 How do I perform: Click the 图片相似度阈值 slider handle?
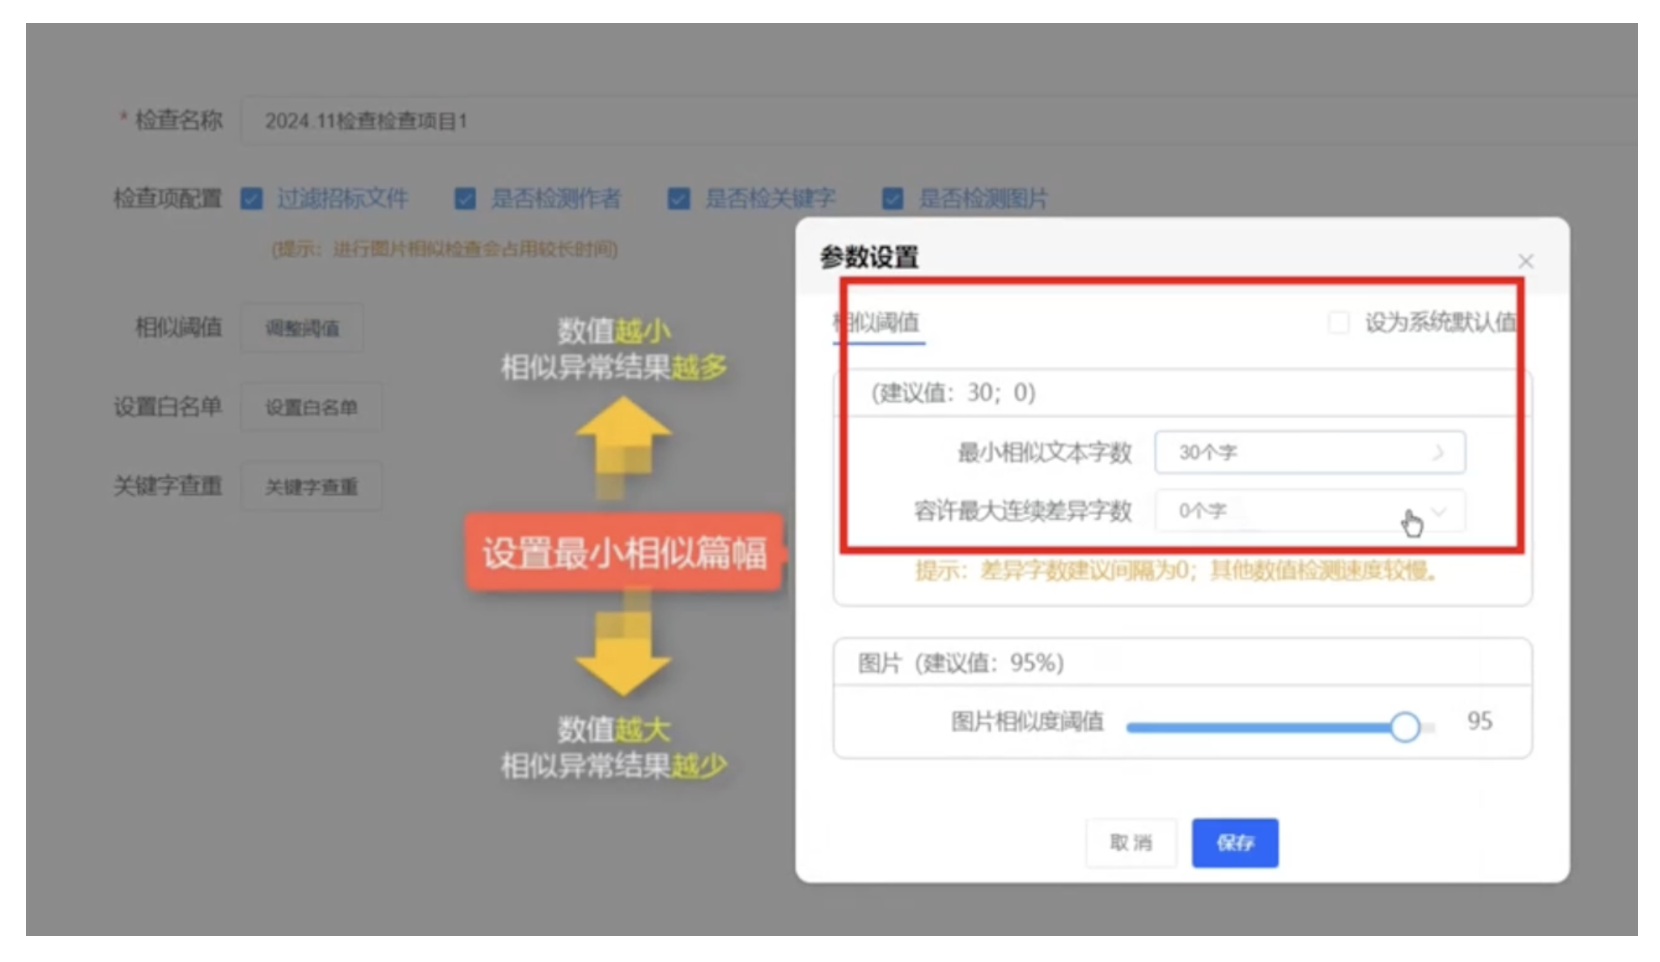point(1404,727)
